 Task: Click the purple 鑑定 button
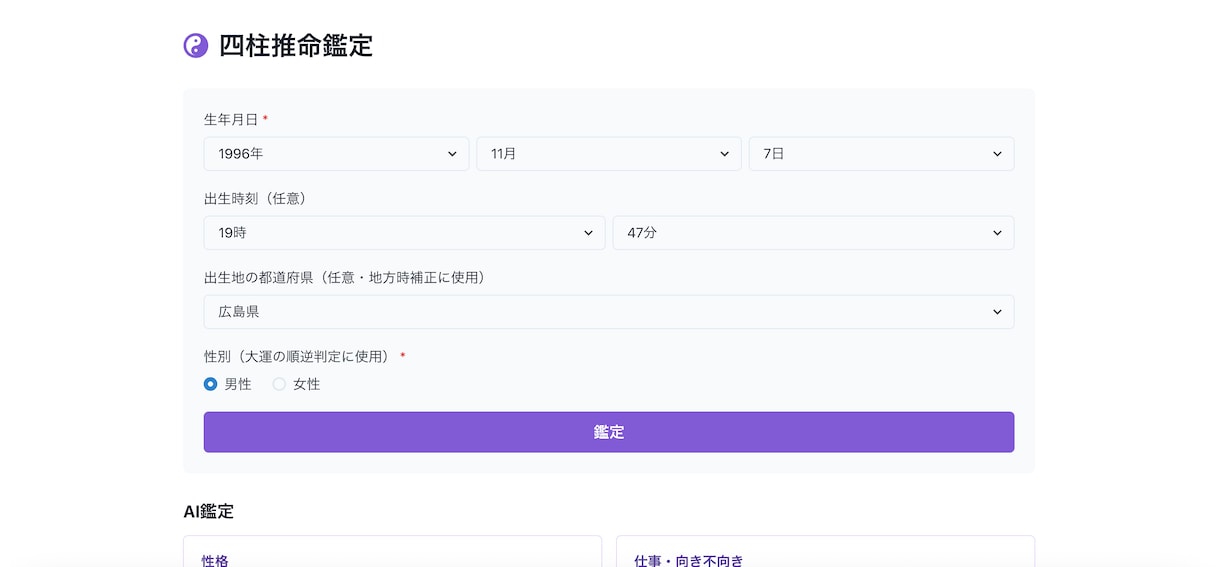609,432
